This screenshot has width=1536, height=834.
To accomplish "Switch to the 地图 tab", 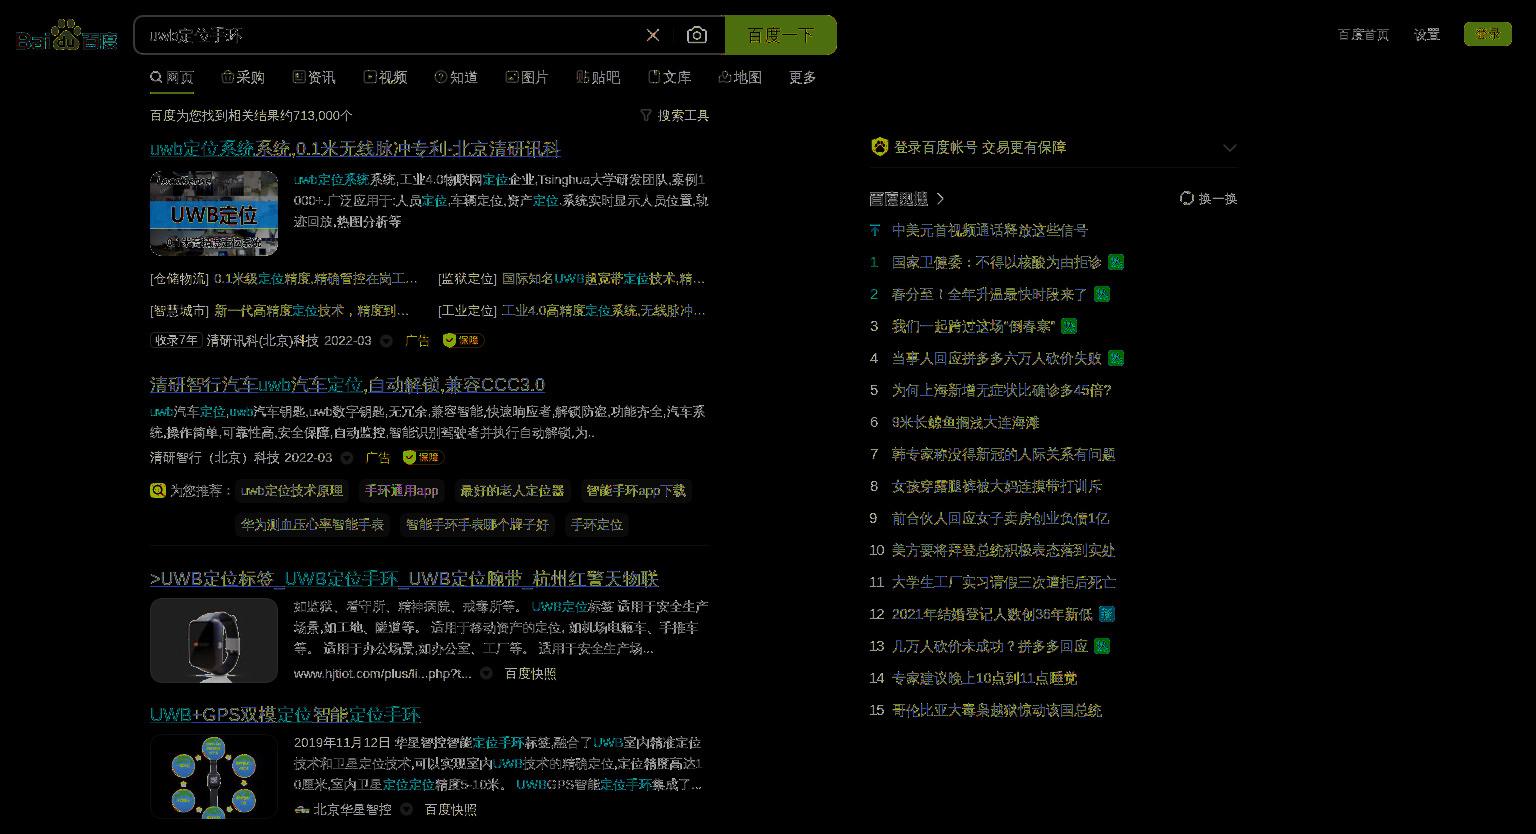I will pyautogui.click(x=740, y=77).
